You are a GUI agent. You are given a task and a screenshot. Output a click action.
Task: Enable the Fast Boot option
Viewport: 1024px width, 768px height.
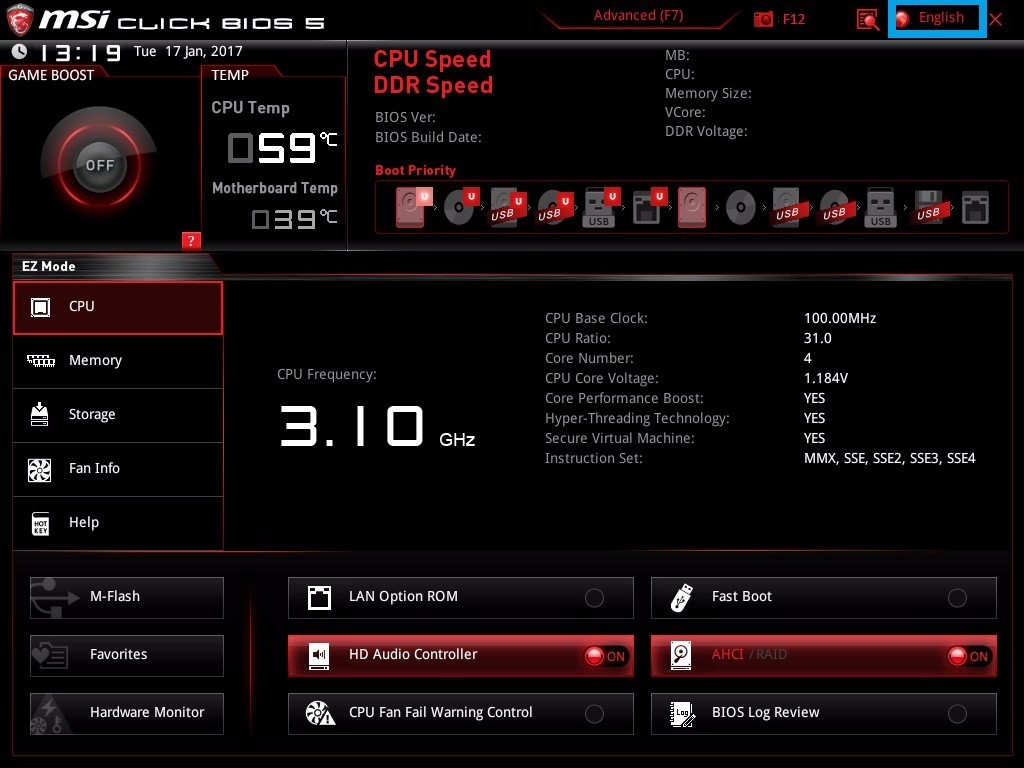(957, 598)
